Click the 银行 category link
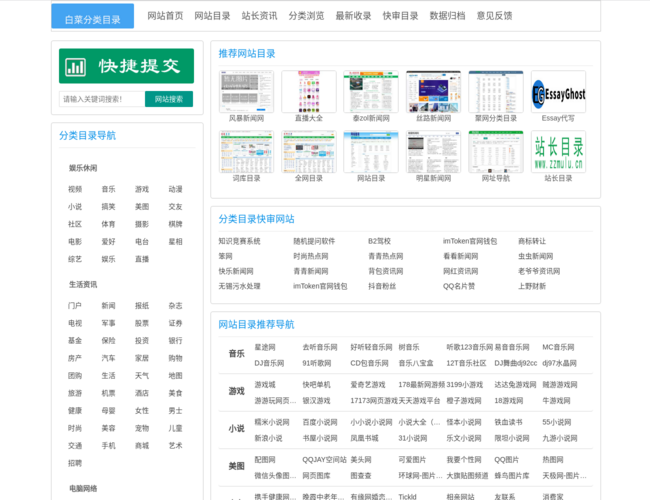 tap(175, 341)
